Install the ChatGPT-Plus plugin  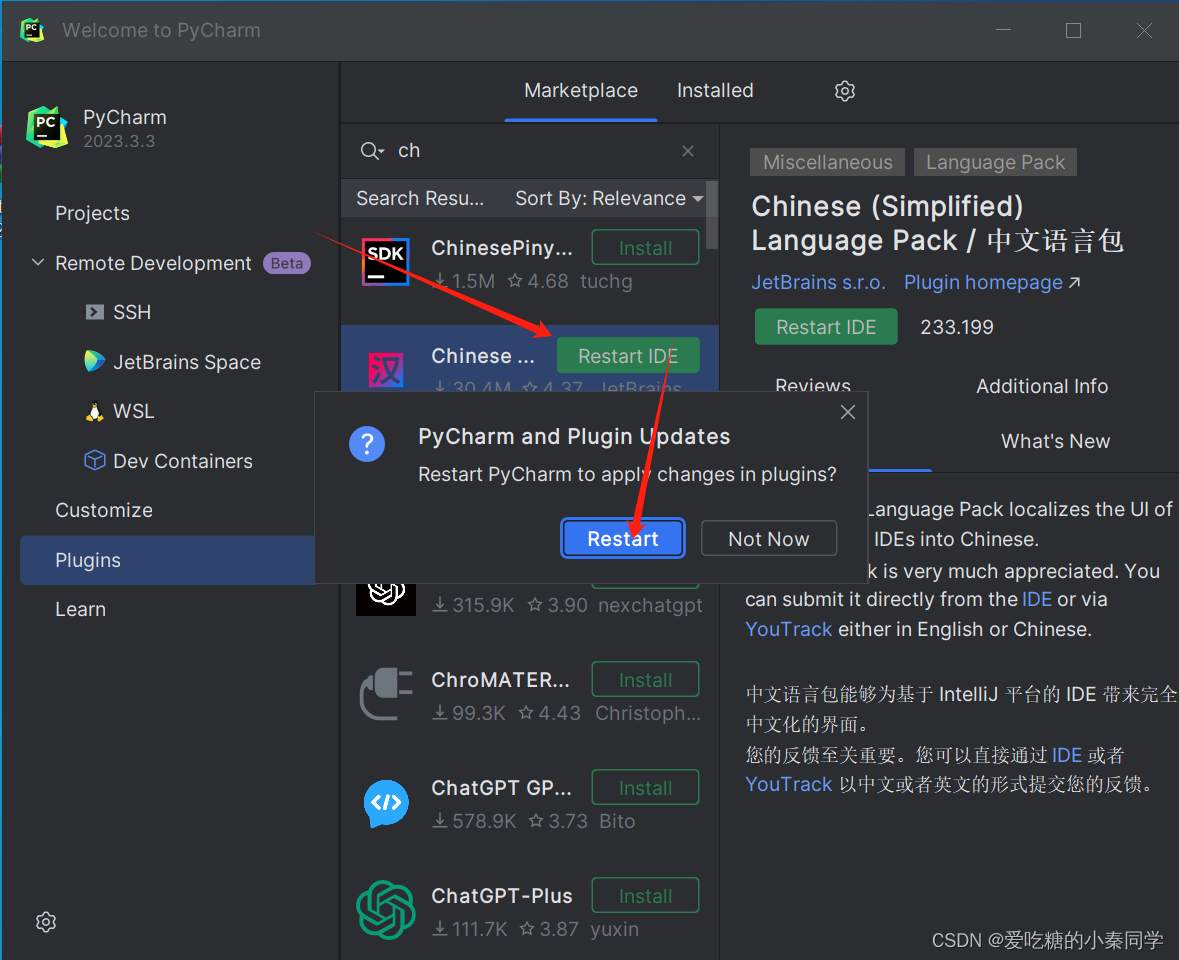click(x=645, y=896)
